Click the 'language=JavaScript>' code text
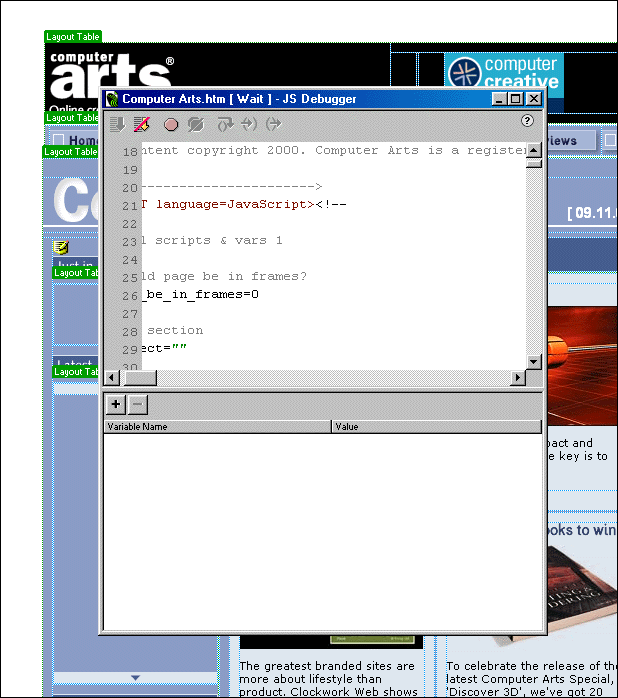The height and width of the screenshot is (698, 618). tap(235, 204)
